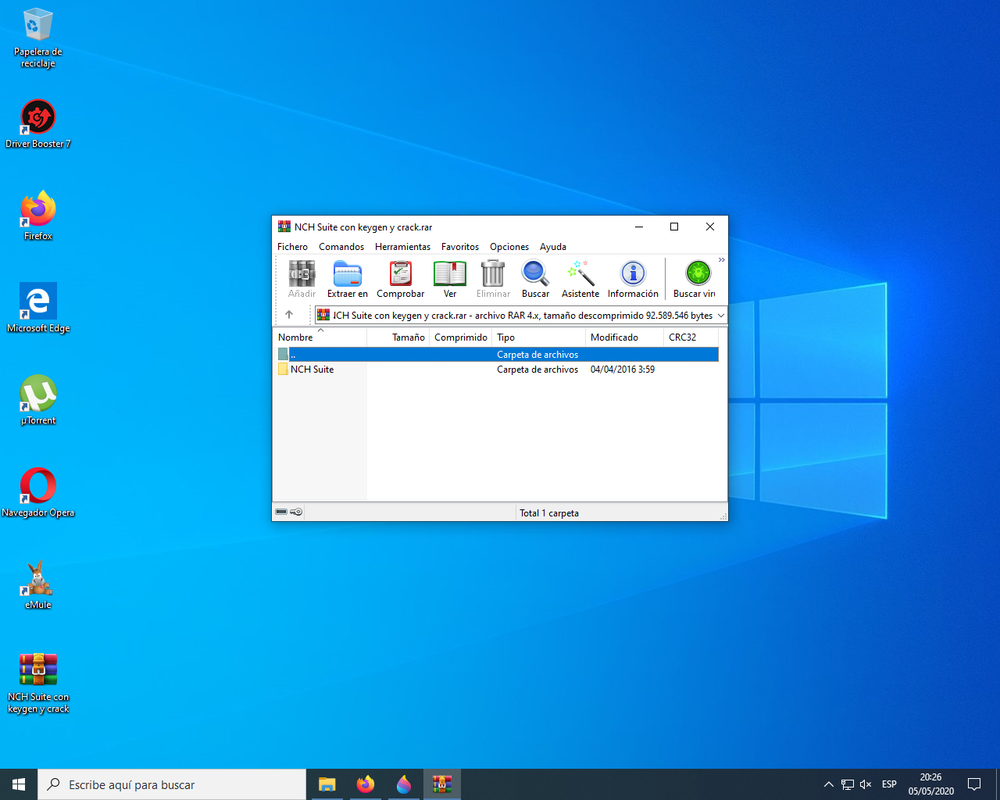Open the Opciones menu
This screenshot has height=800, width=1000.
pos(509,246)
